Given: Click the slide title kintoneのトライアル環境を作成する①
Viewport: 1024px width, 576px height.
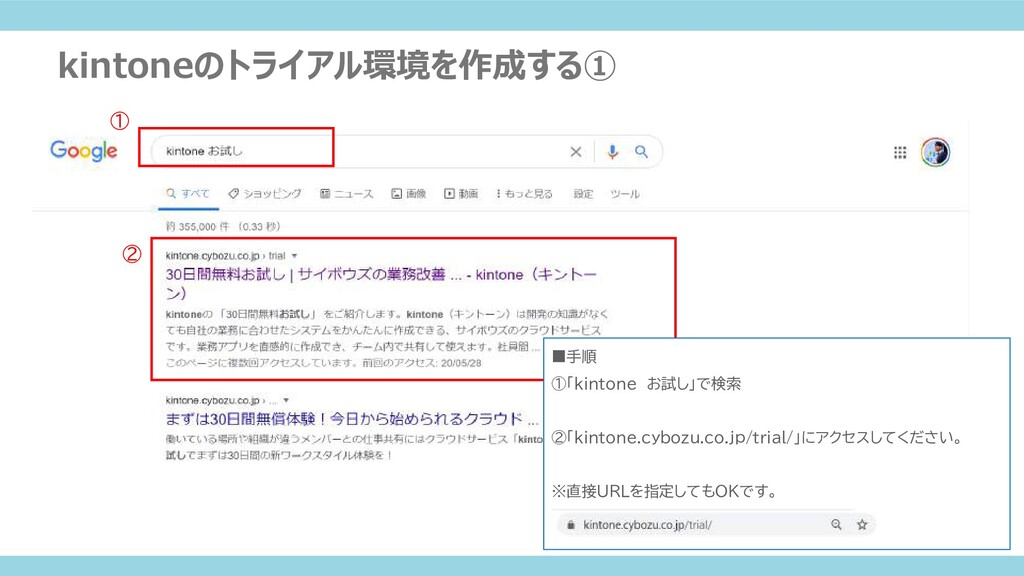Looking at the screenshot, I should [x=337, y=65].
